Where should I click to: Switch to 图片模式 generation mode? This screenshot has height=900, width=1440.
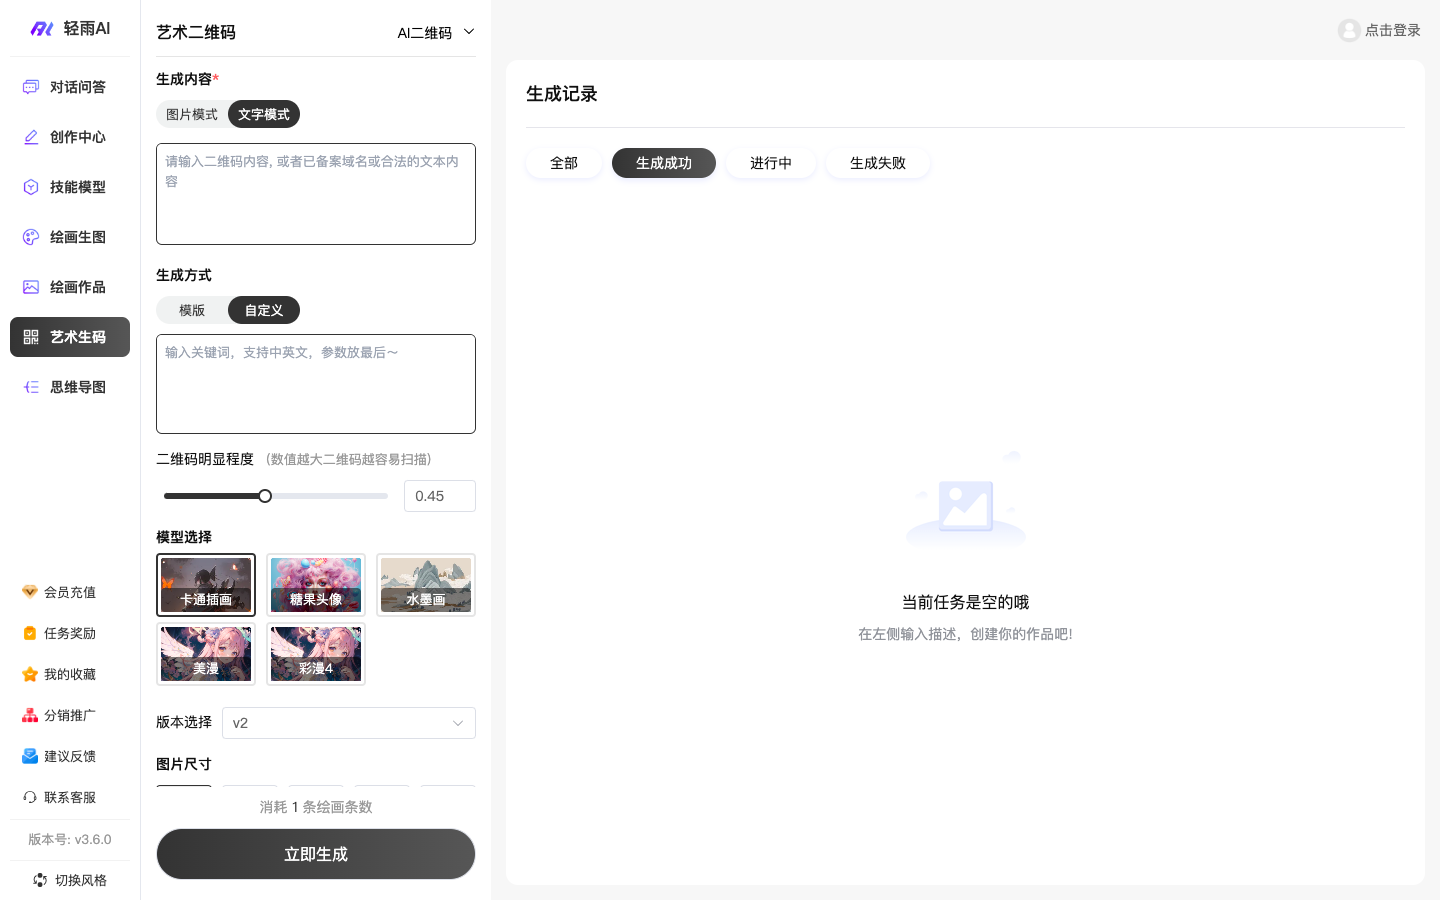(x=192, y=114)
